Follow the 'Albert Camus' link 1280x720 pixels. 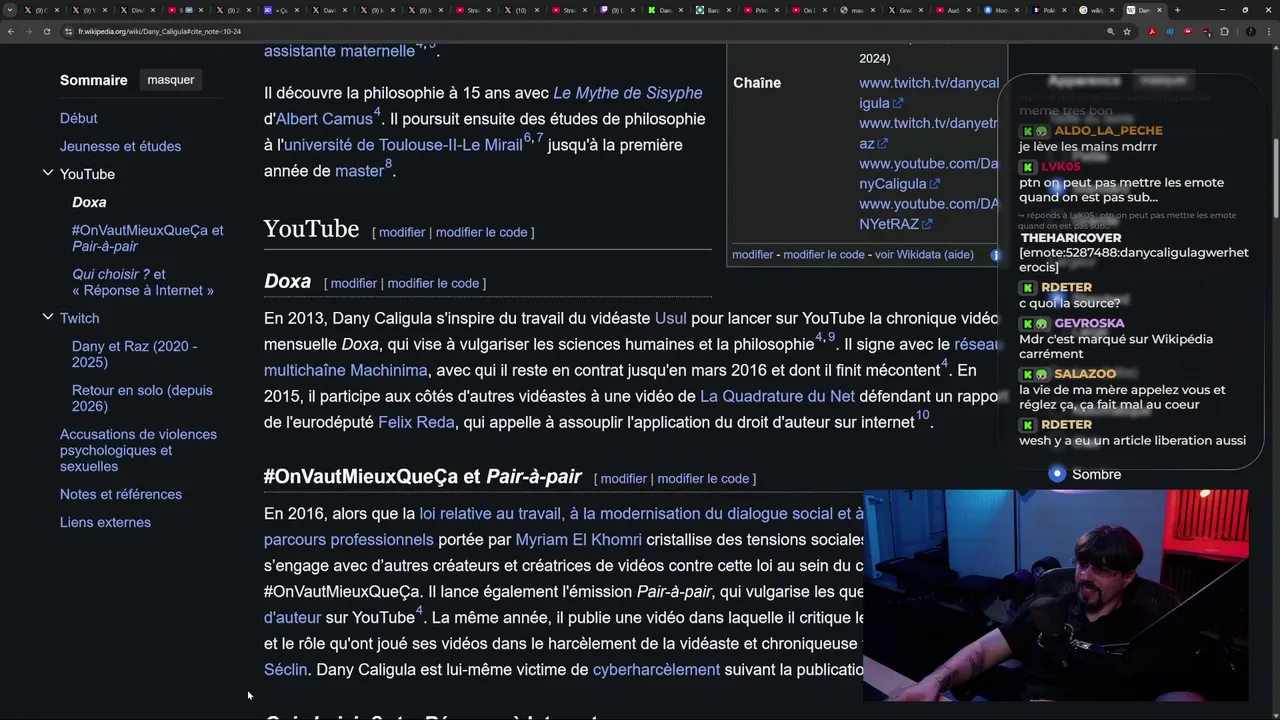324,119
